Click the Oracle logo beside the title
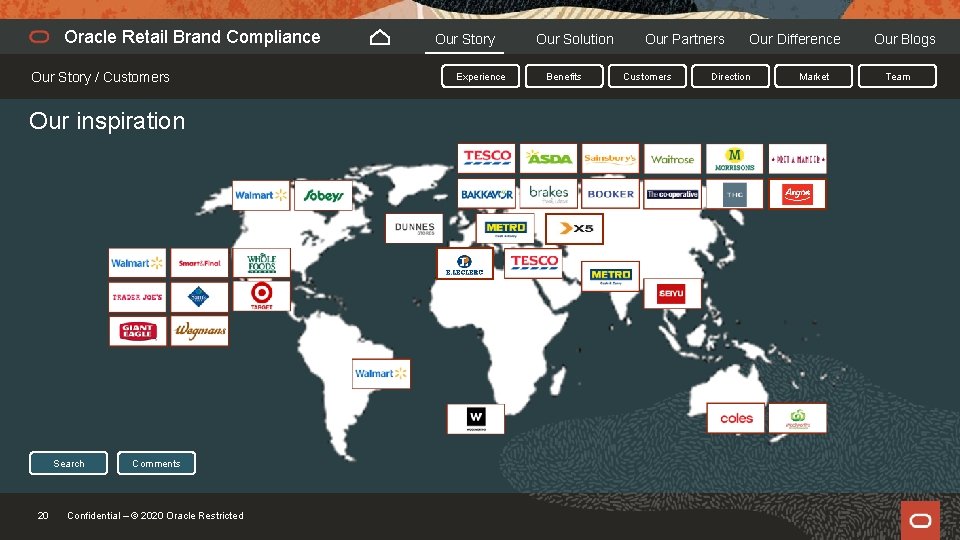 click(x=39, y=37)
